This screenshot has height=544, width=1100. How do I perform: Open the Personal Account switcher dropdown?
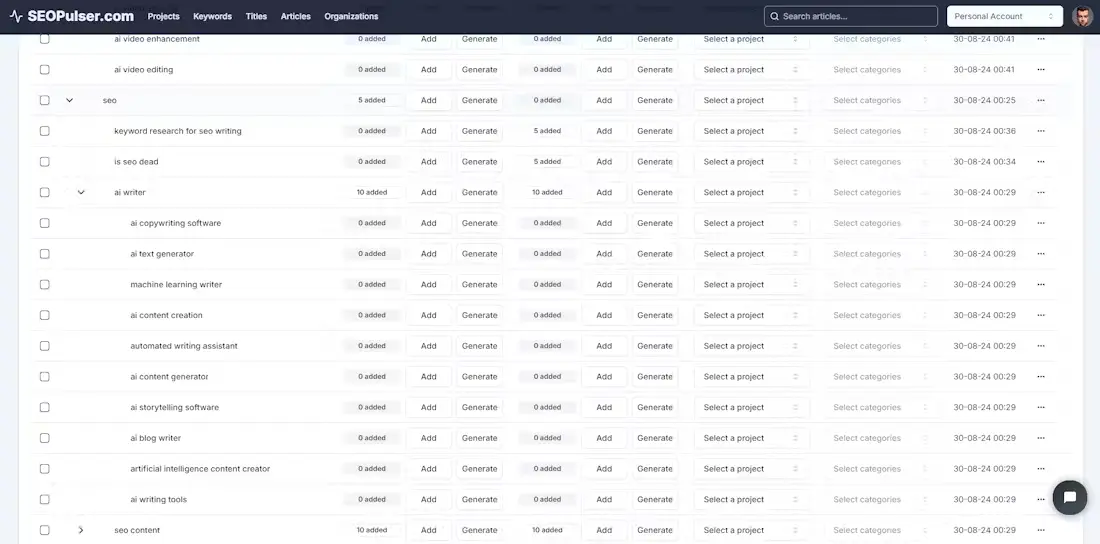[1004, 16]
